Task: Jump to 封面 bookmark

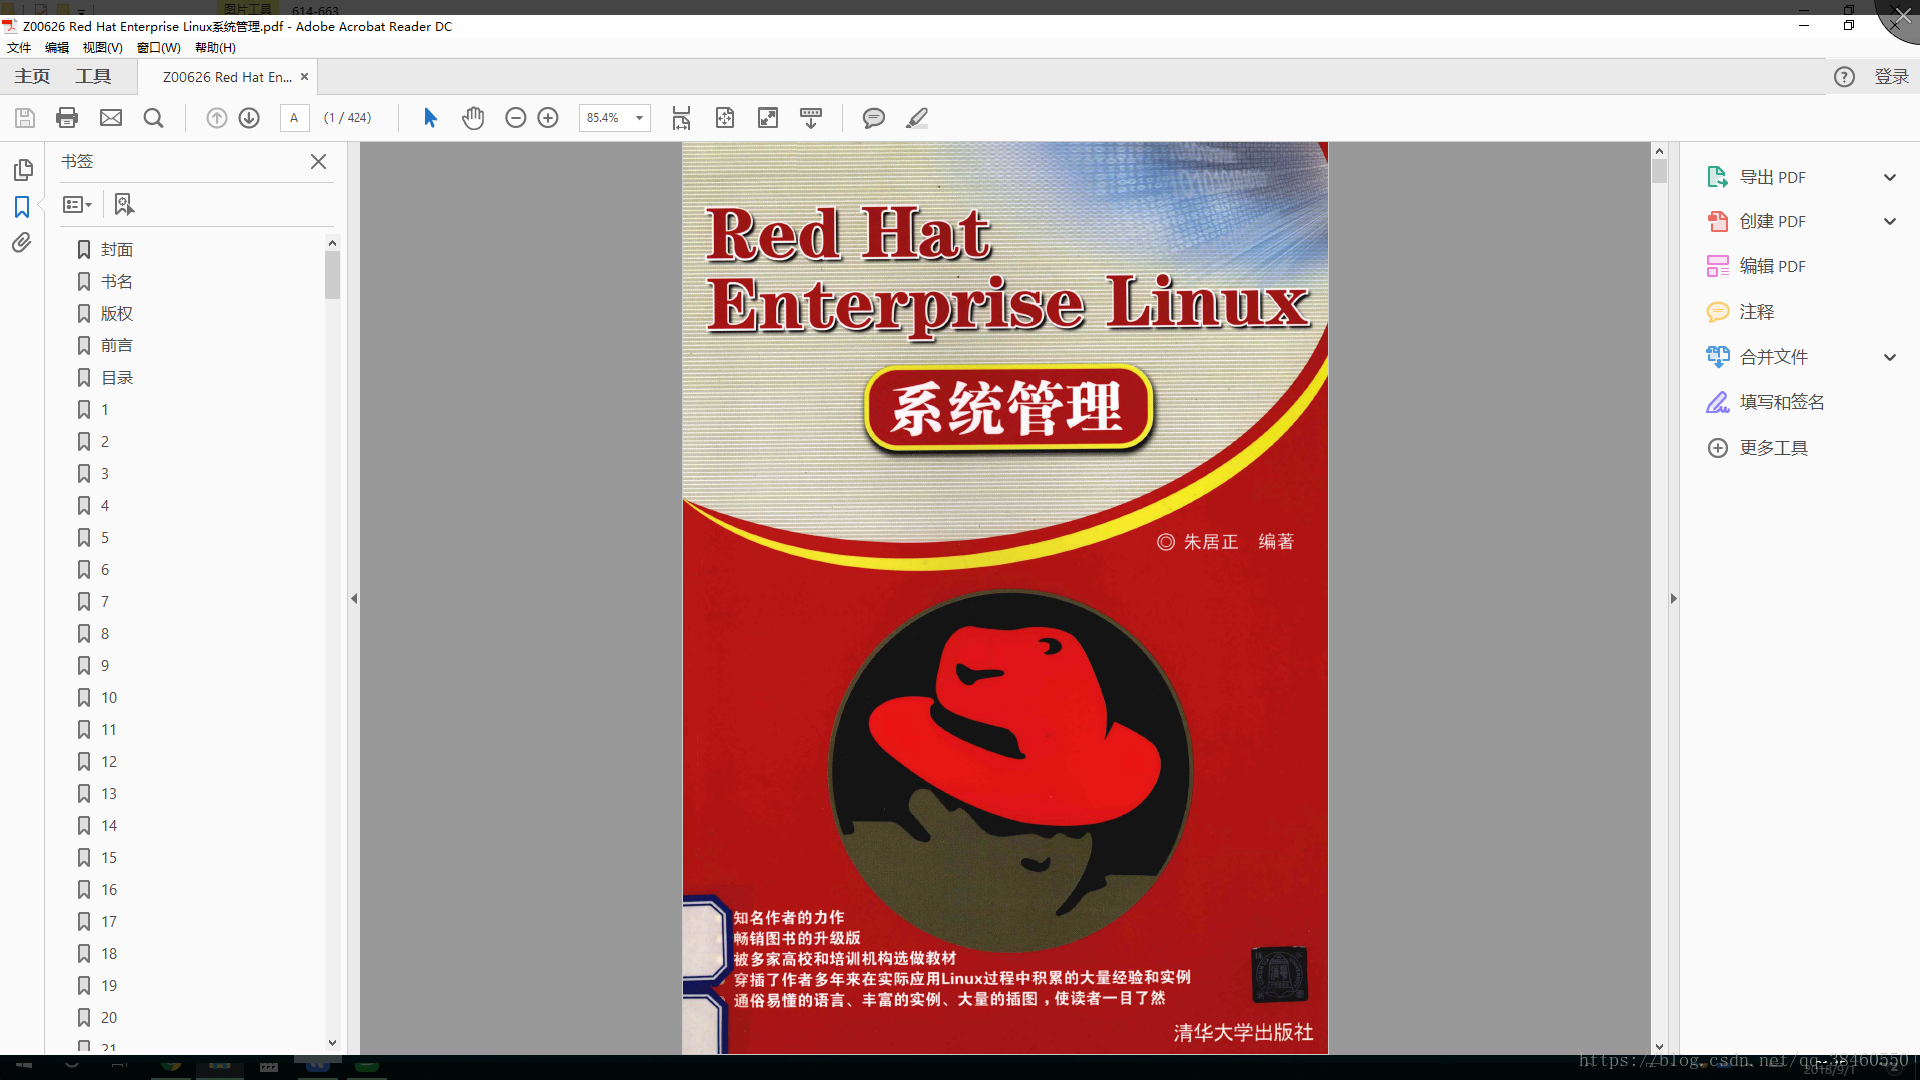Action: (117, 250)
